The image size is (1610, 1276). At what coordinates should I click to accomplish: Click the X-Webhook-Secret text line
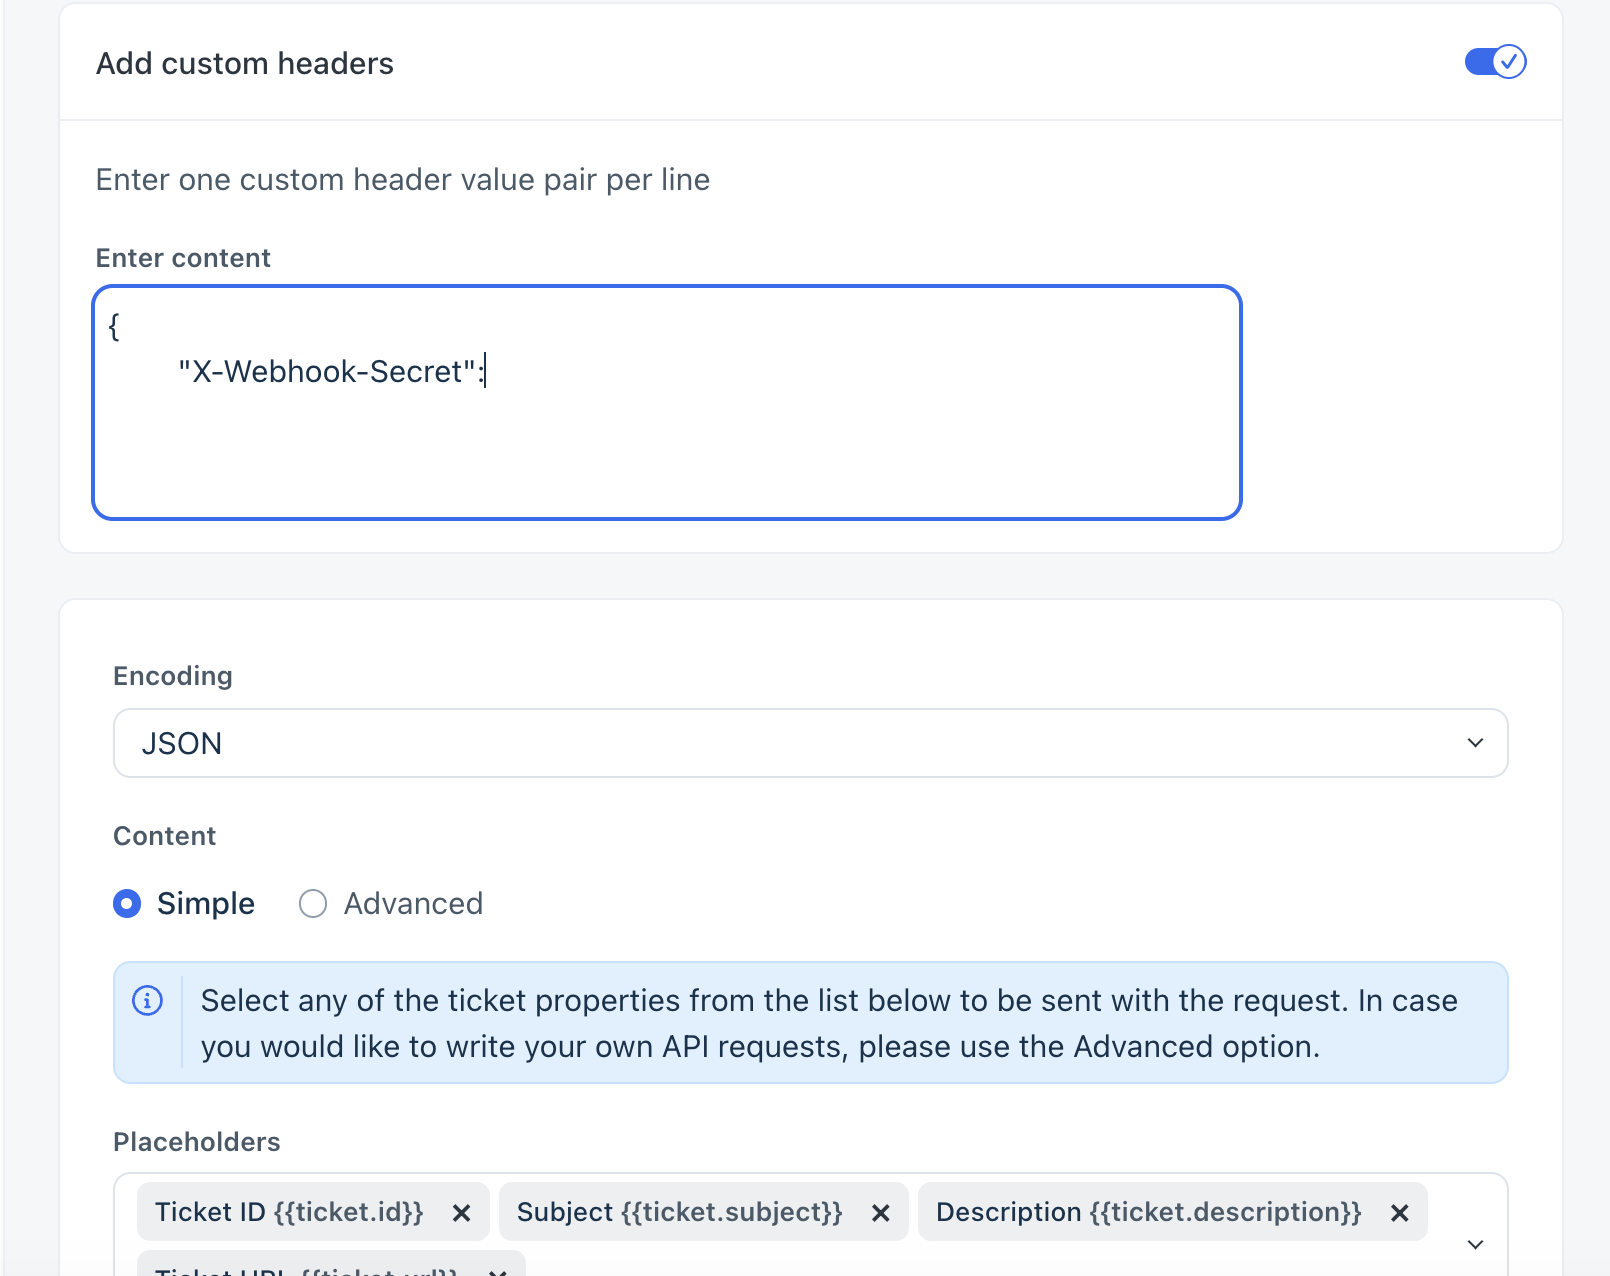(x=331, y=372)
